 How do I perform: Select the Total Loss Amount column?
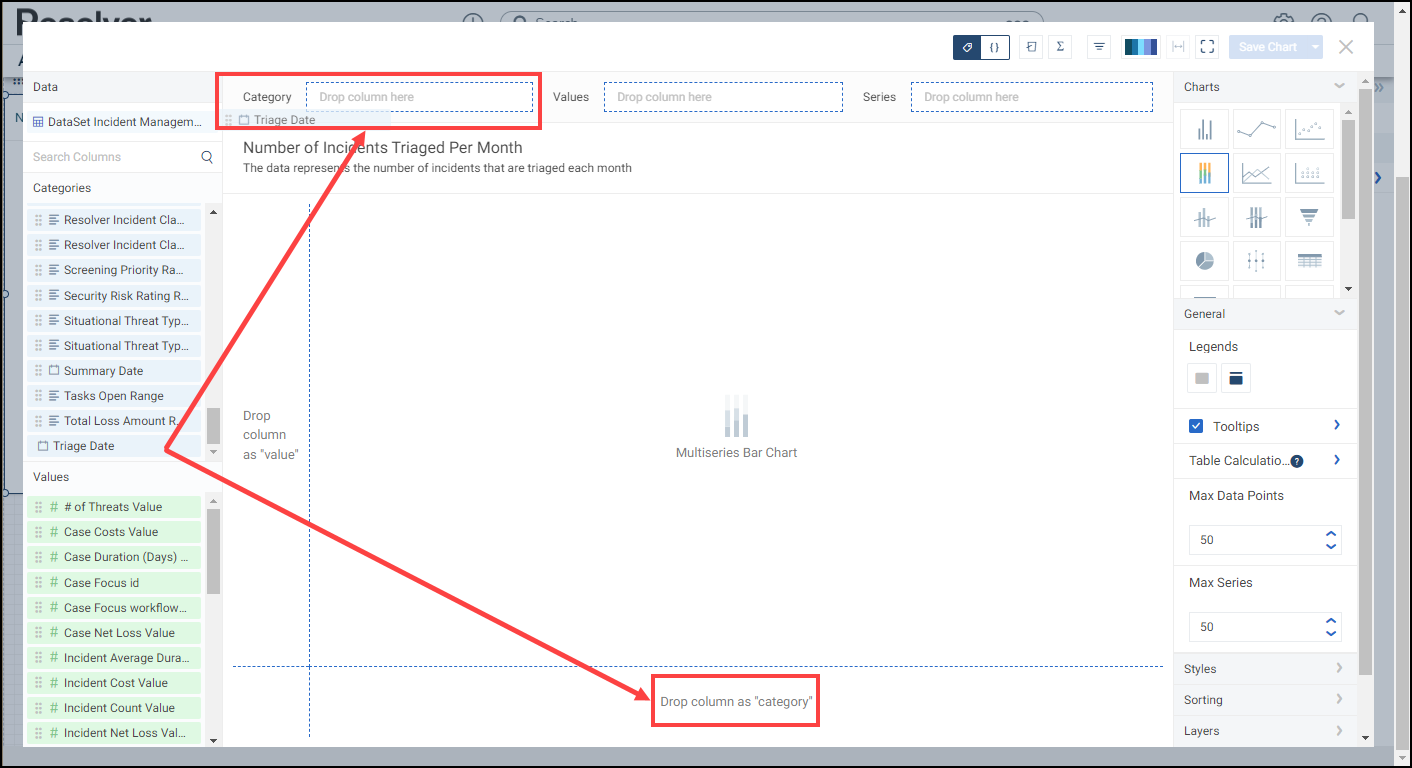click(x=114, y=421)
